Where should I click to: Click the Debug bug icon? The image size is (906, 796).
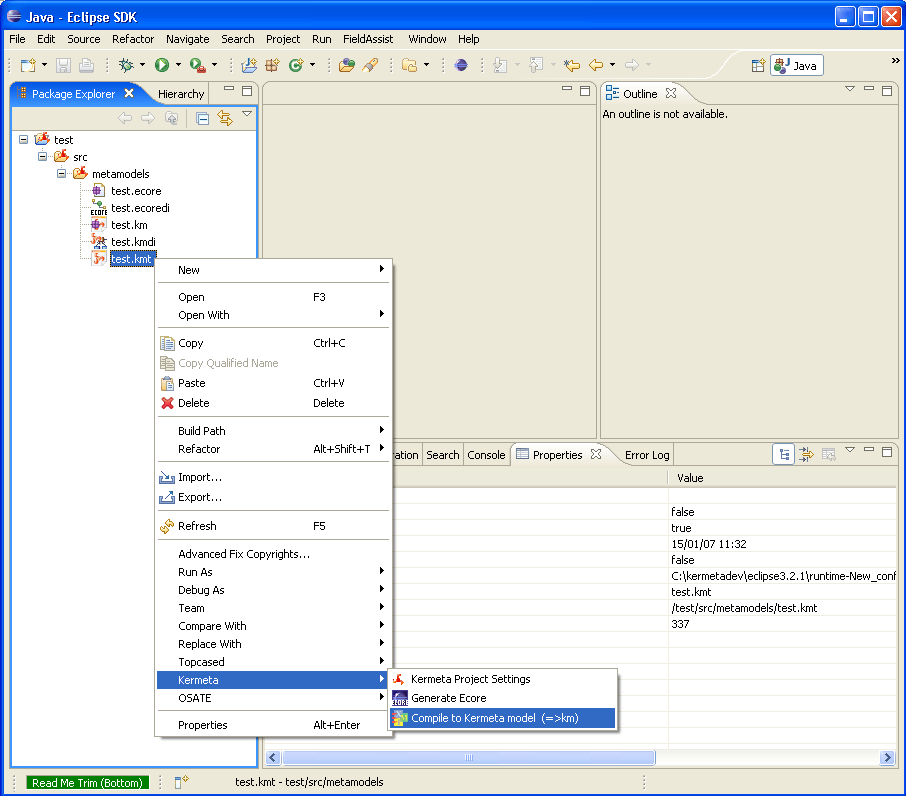(x=126, y=65)
